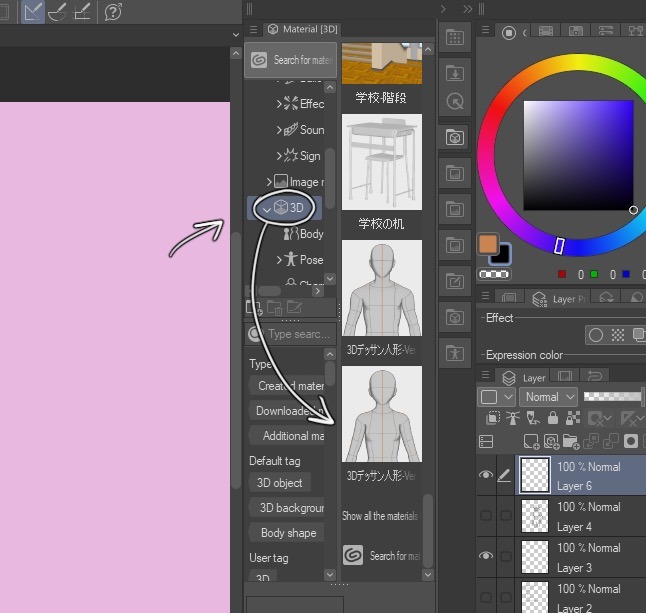Expand the Sound folder arrow
The height and width of the screenshot is (613, 646).
click(279, 130)
